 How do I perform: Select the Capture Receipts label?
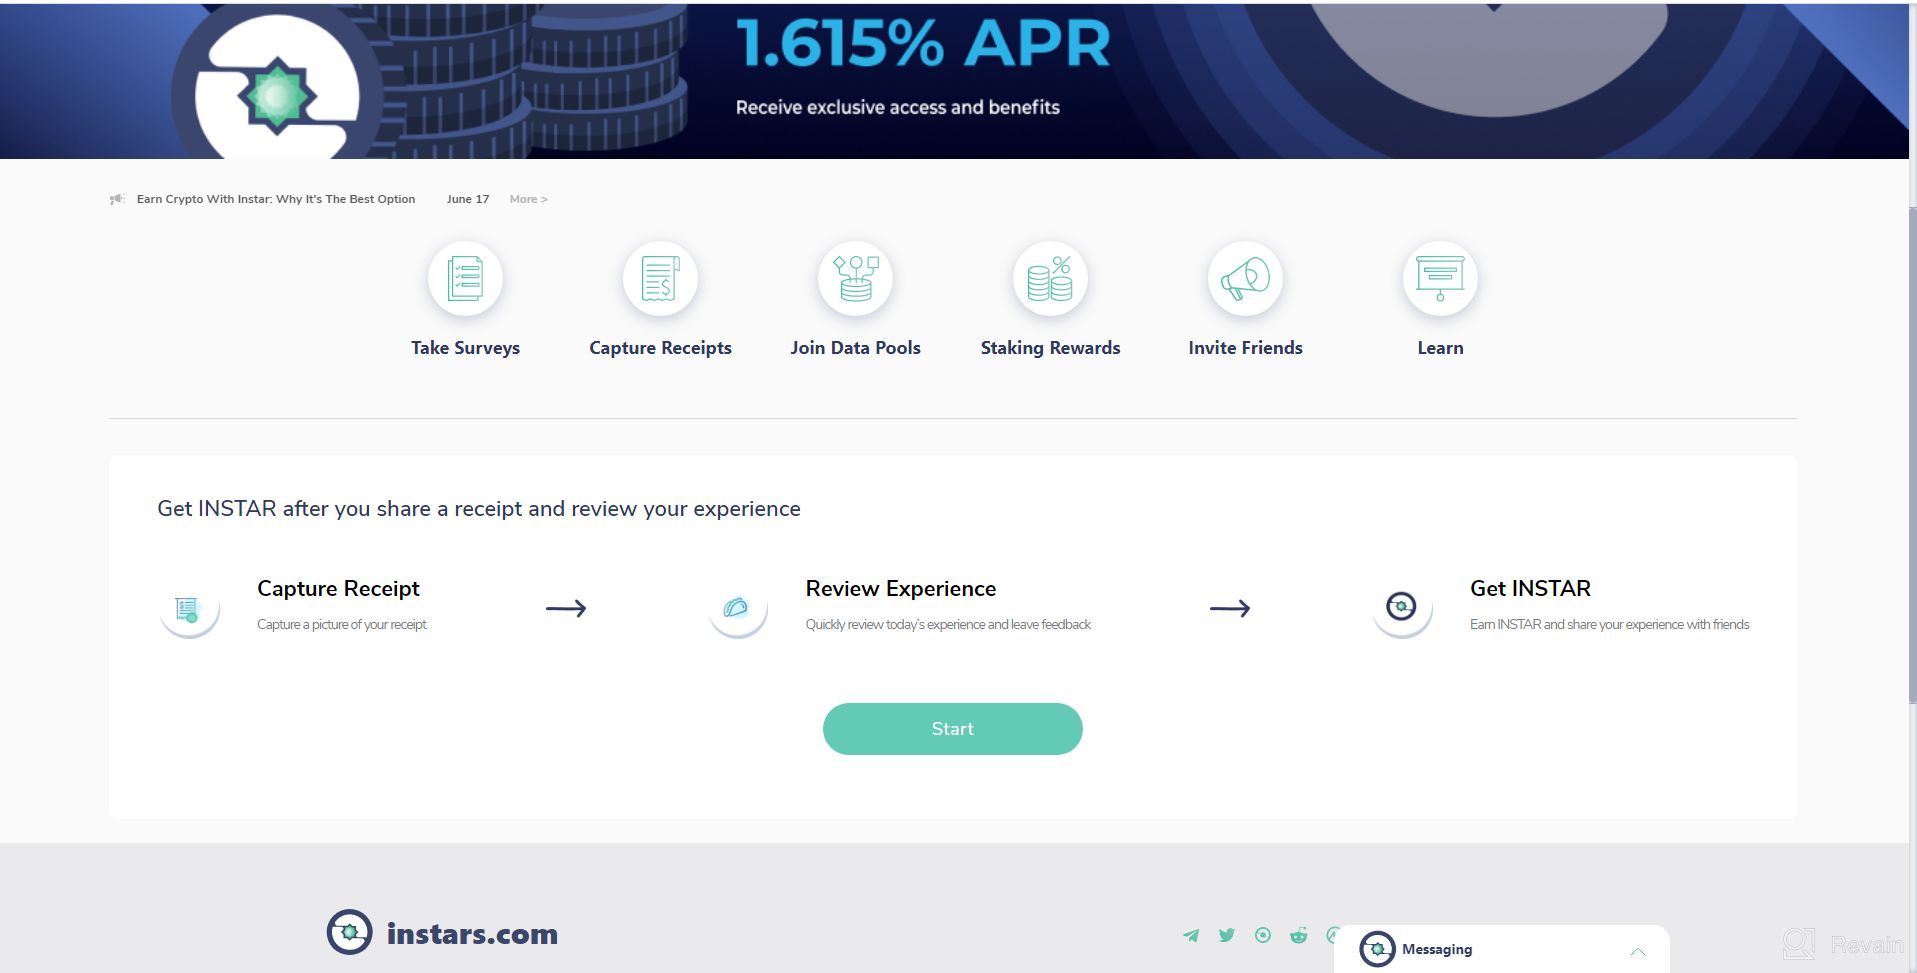(x=660, y=348)
